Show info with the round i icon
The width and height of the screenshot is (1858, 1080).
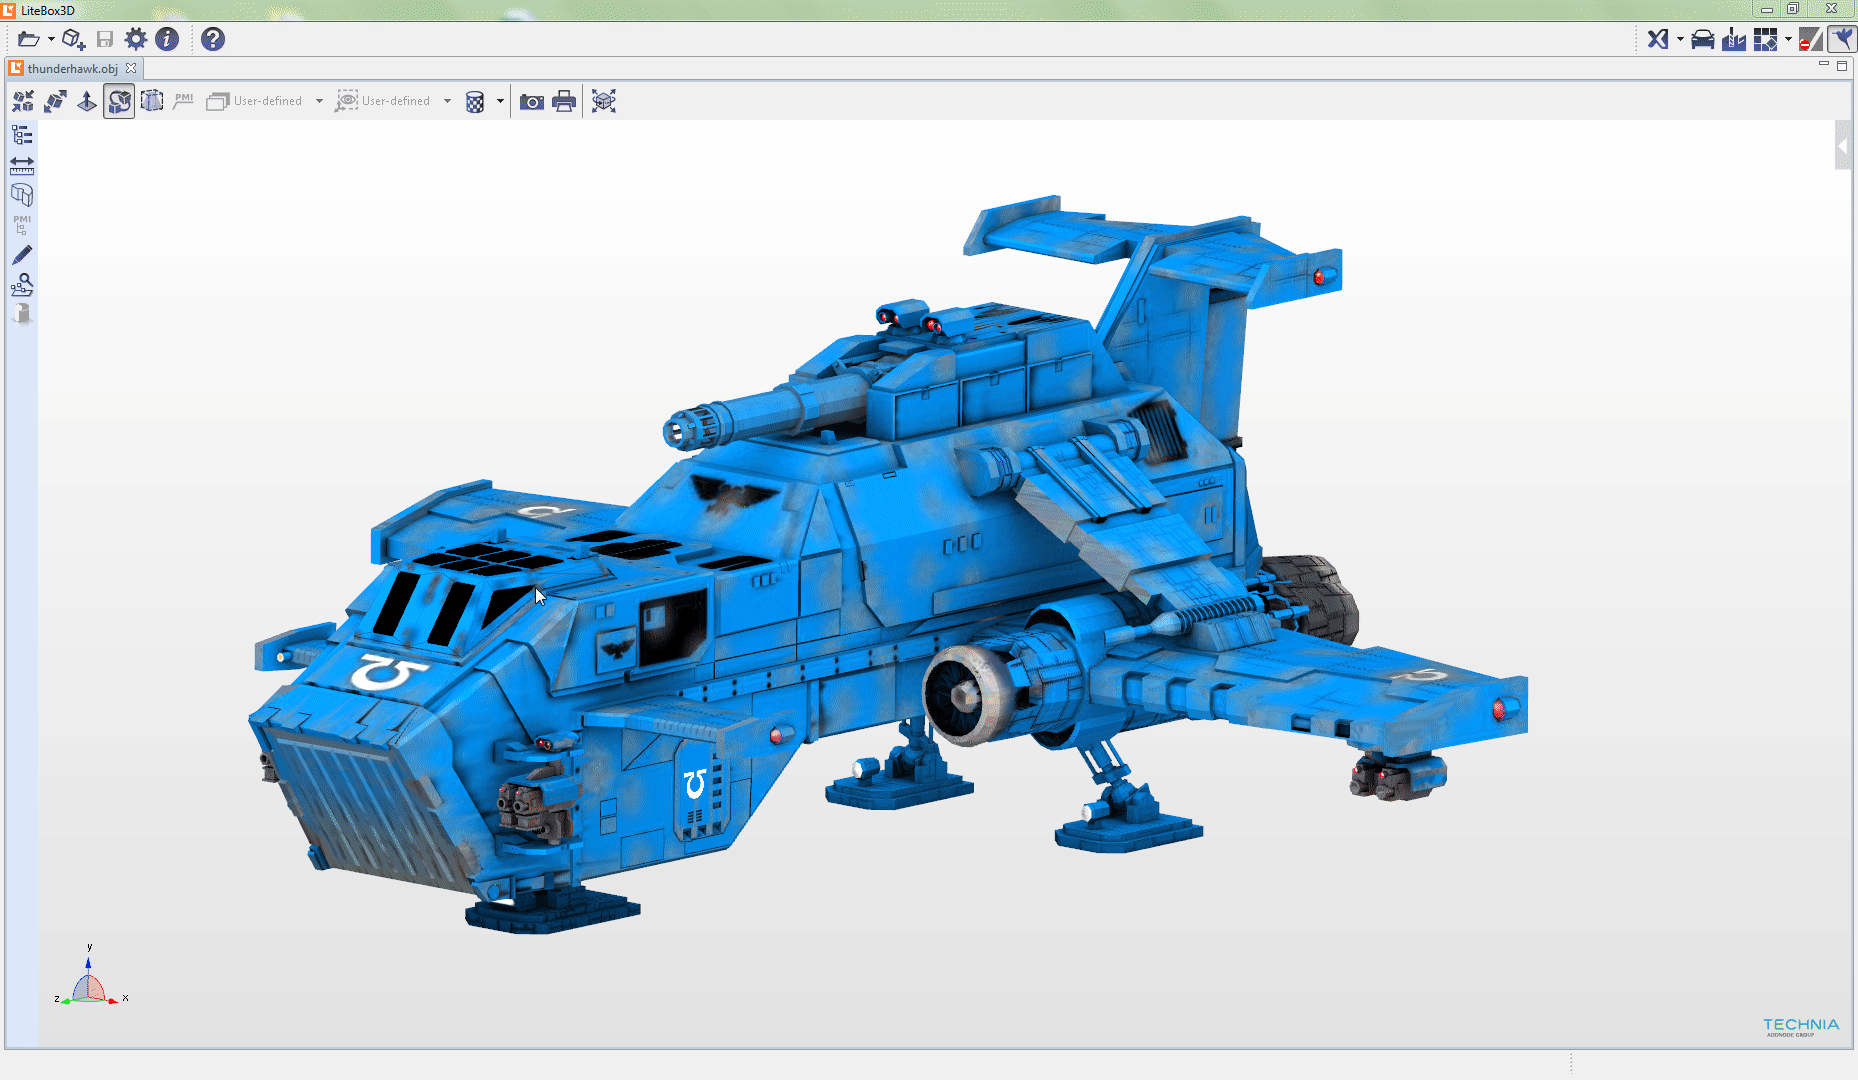click(167, 39)
